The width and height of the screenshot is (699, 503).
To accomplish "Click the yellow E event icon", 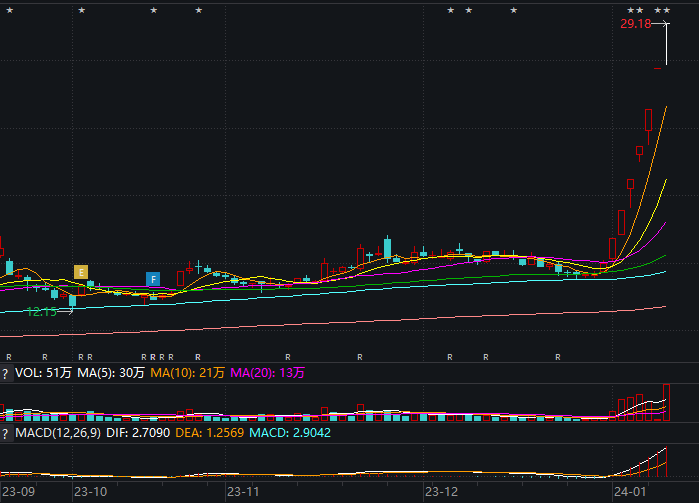I will pos(81,272).
